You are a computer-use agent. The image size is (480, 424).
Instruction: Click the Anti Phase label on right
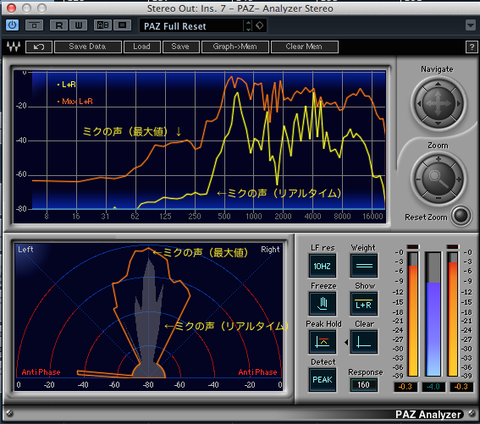[257, 372]
